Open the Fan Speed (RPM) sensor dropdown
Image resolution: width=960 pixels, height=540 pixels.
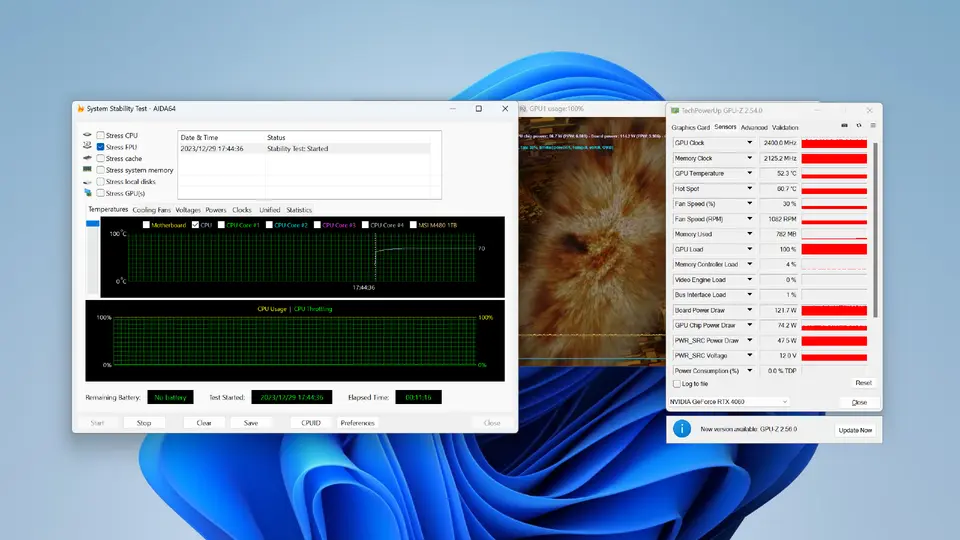click(749, 219)
